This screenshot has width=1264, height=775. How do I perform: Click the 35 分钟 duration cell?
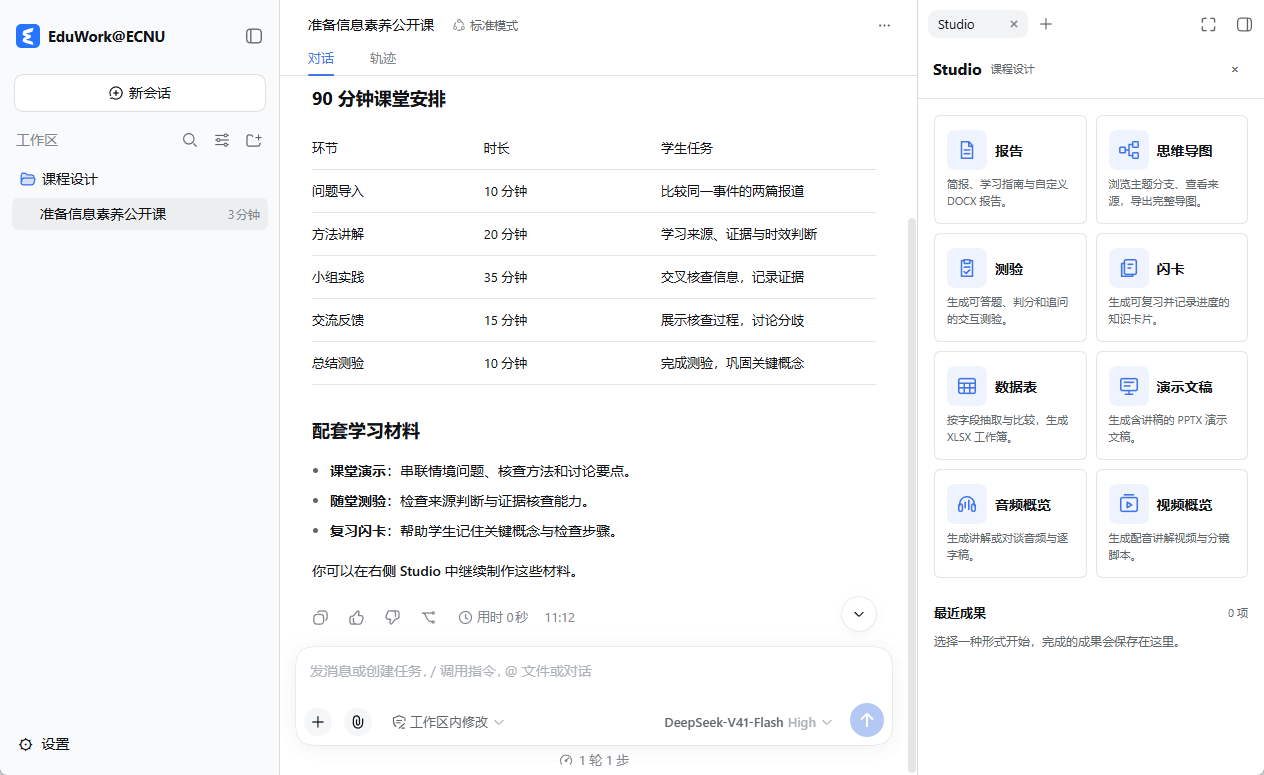pos(505,277)
